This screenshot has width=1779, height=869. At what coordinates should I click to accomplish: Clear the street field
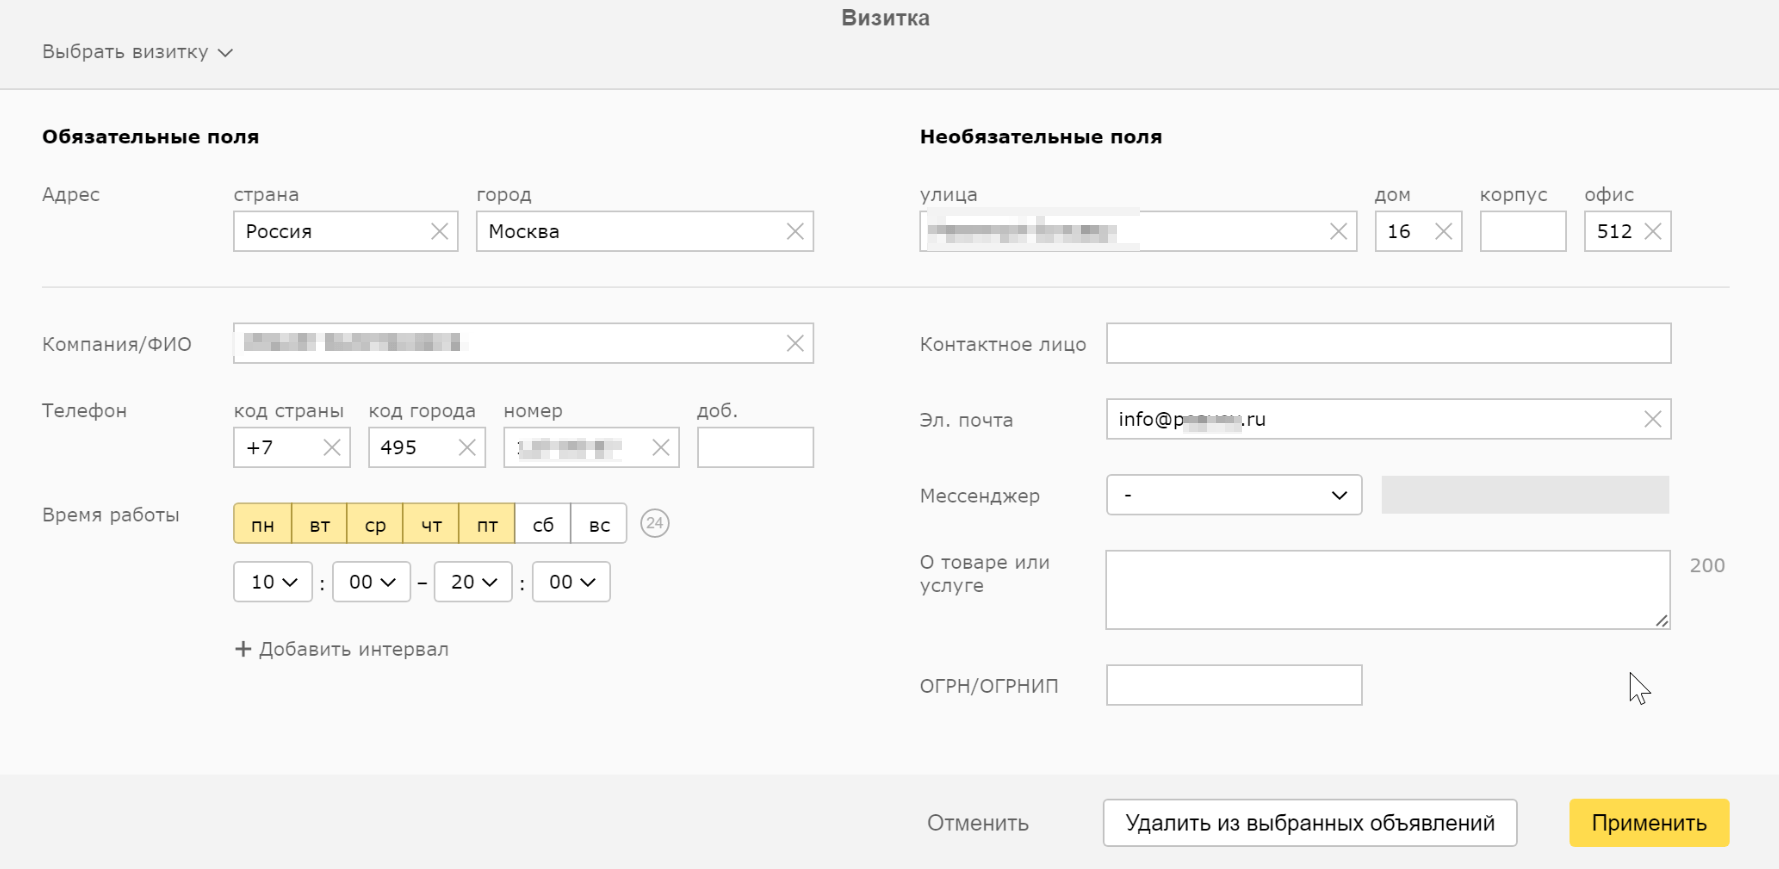pos(1338,232)
